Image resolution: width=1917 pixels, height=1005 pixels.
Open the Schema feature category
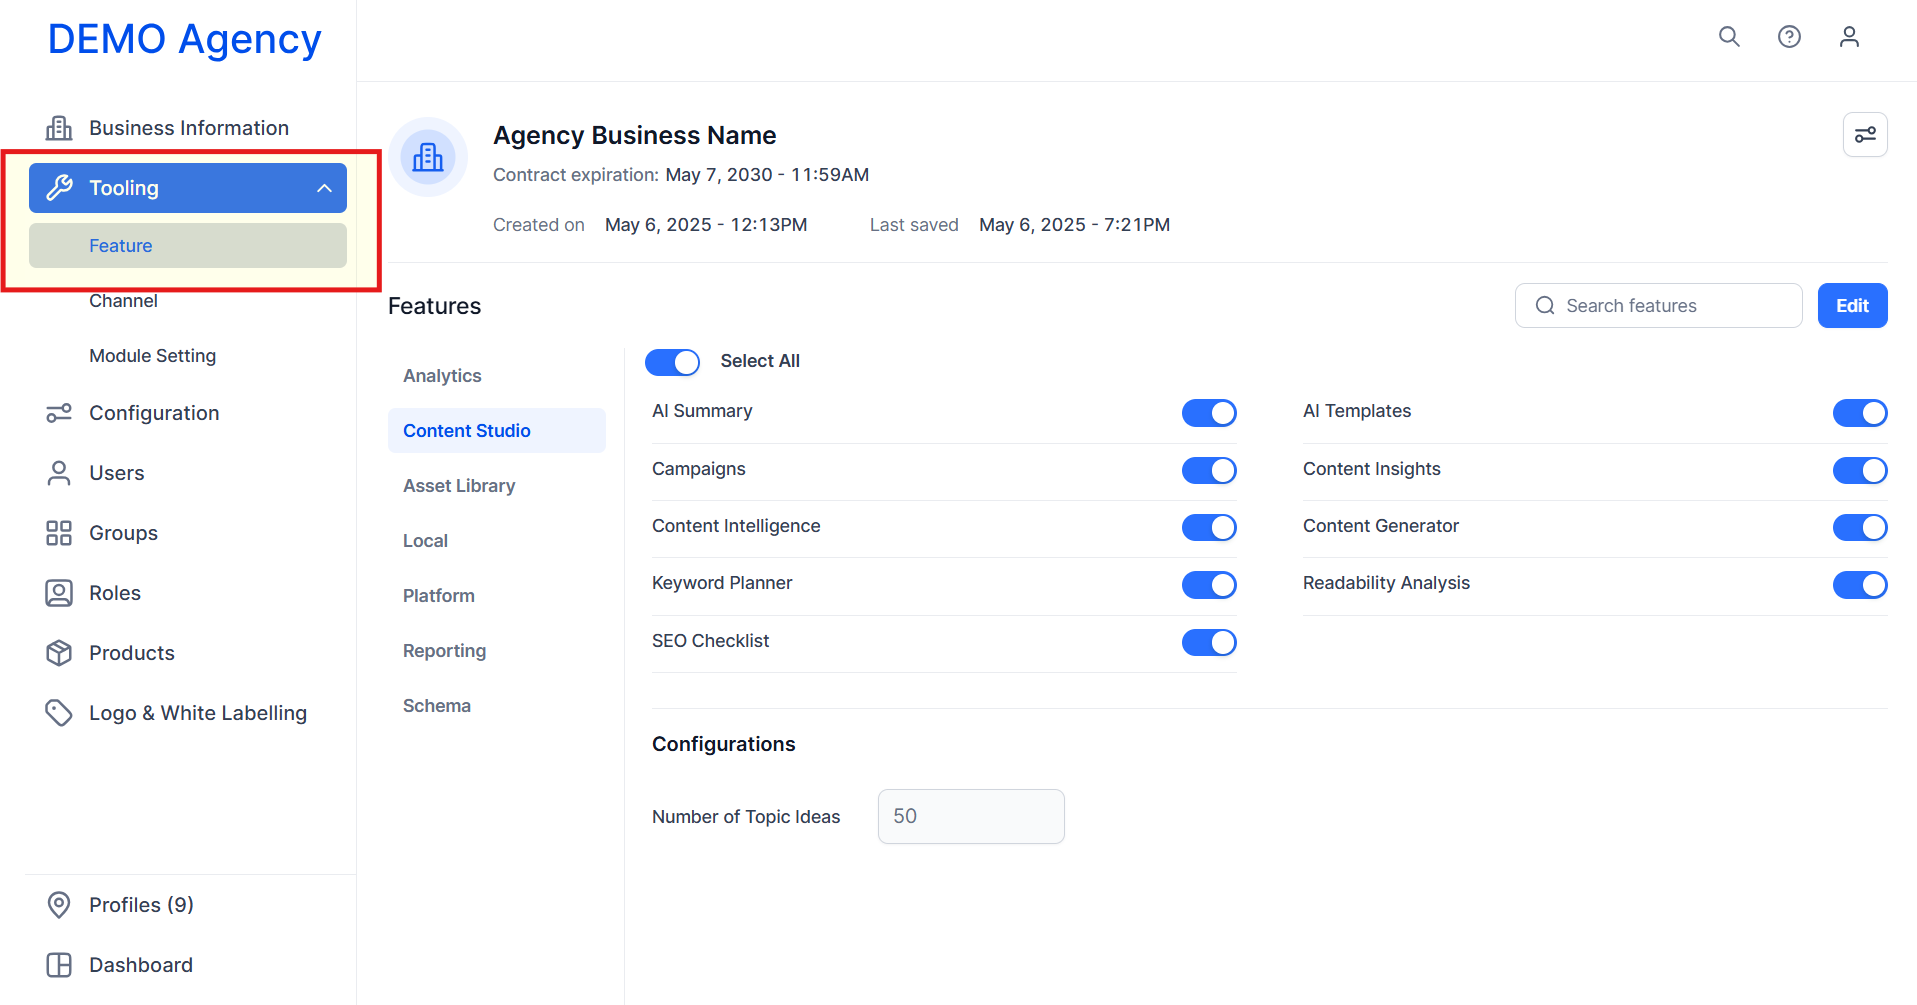click(437, 706)
